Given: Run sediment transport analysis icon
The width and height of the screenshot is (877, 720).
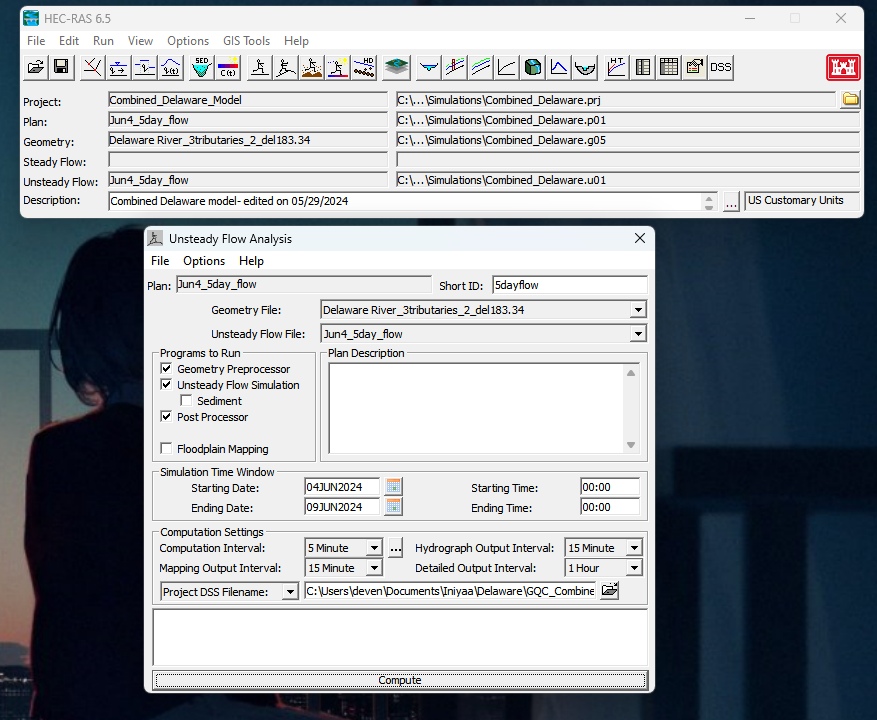Looking at the screenshot, I should 311,68.
